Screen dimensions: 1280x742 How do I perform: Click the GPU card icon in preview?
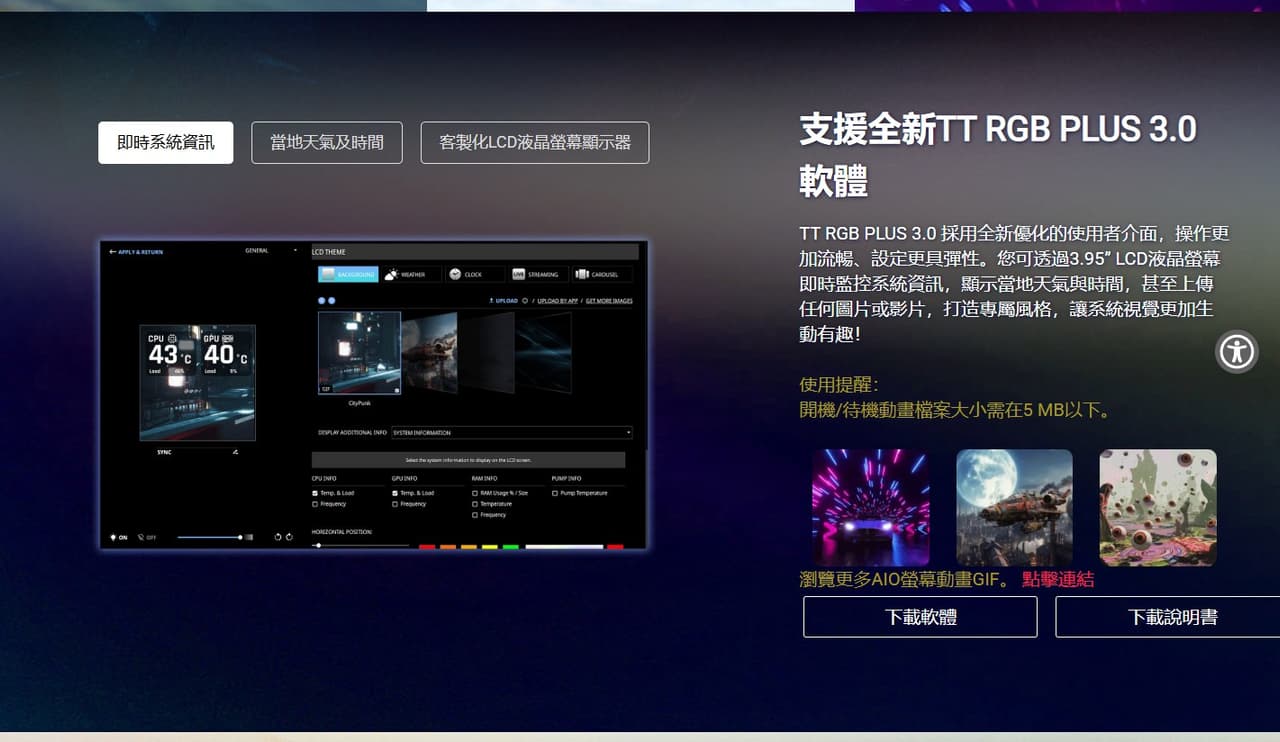(x=227, y=338)
